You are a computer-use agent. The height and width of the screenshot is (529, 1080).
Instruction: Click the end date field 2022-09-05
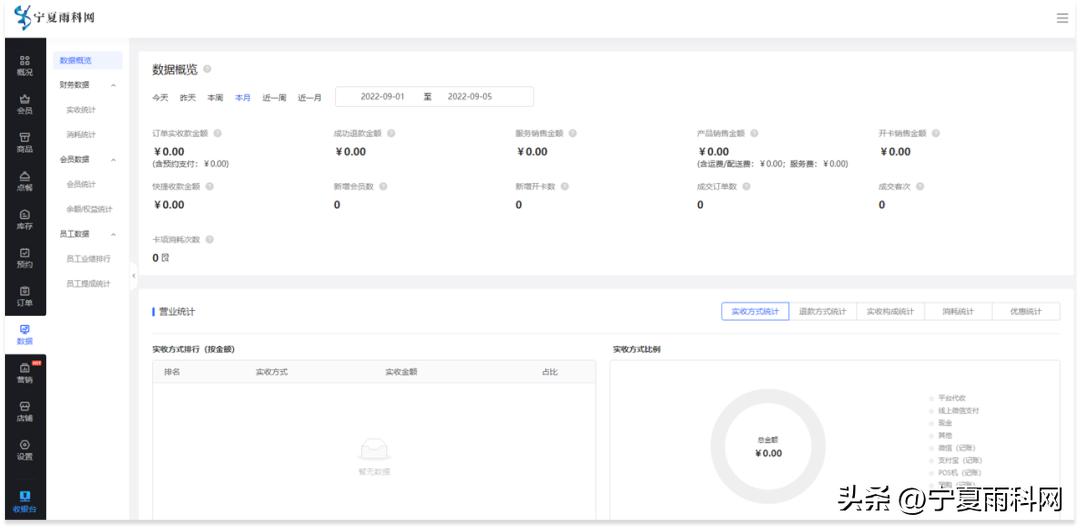(470, 96)
